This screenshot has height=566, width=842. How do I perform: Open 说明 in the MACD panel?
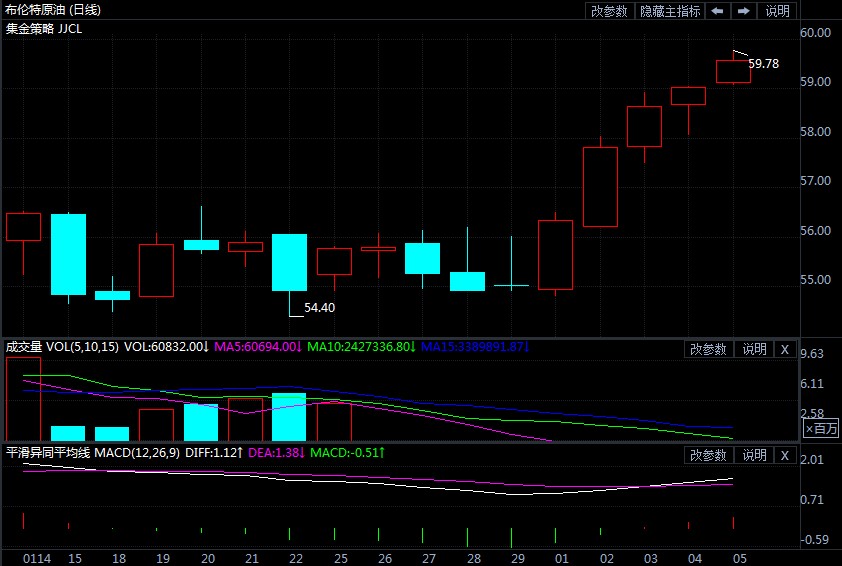754,455
